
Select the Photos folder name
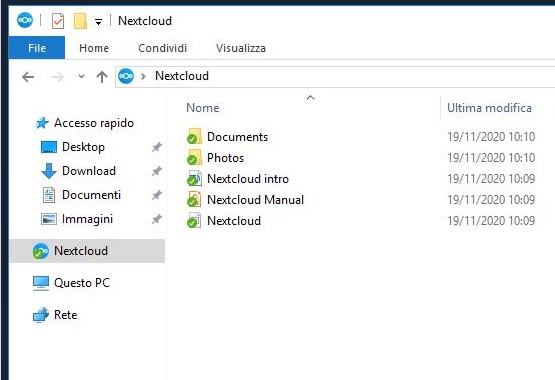pos(225,158)
